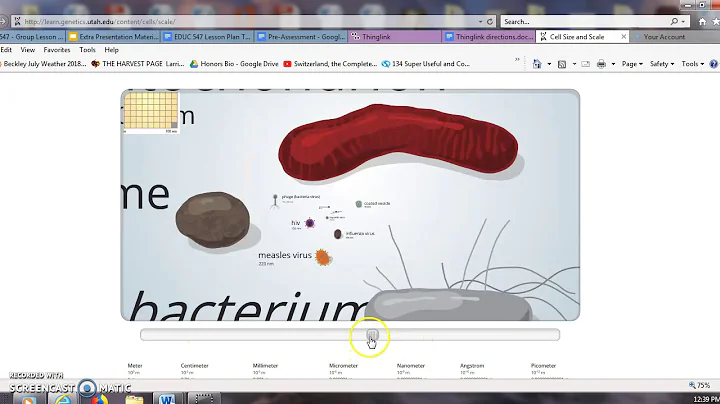This screenshot has height=404, width=720.
Task: Open Microsoft Word from the taskbar
Action: (168, 399)
